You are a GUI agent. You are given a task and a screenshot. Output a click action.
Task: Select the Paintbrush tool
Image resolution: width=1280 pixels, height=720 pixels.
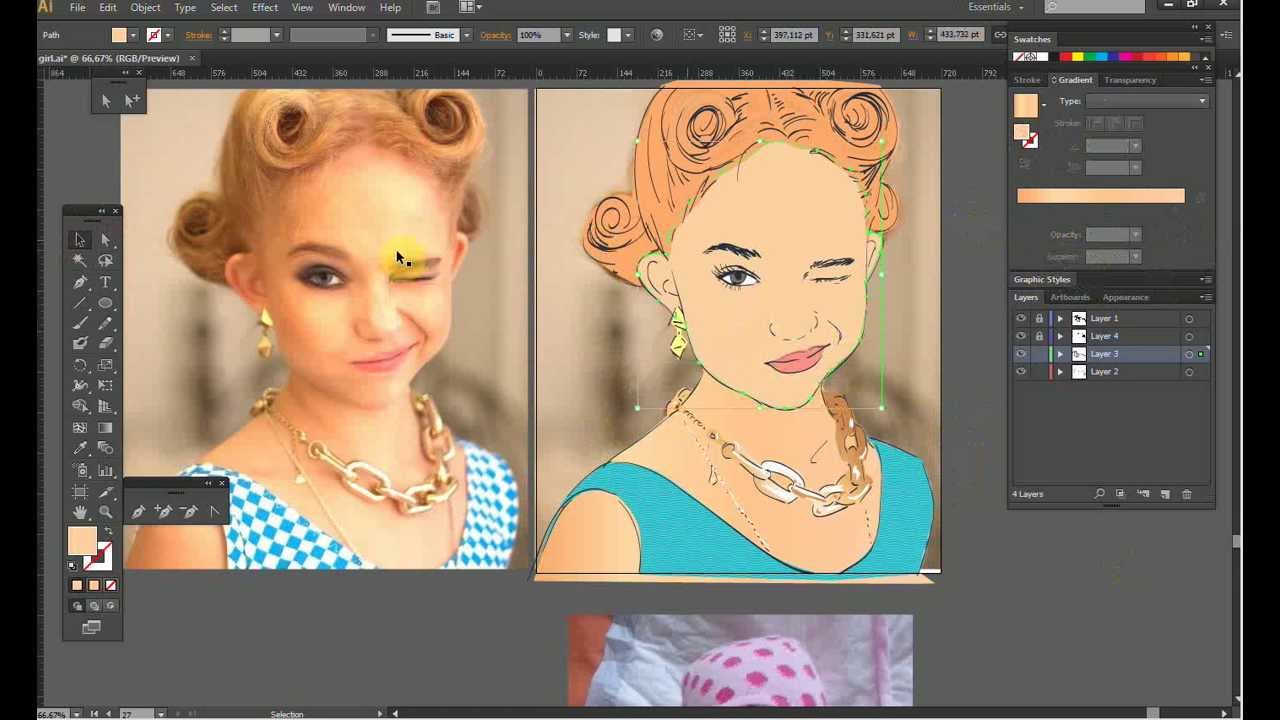(x=80, y=323)
